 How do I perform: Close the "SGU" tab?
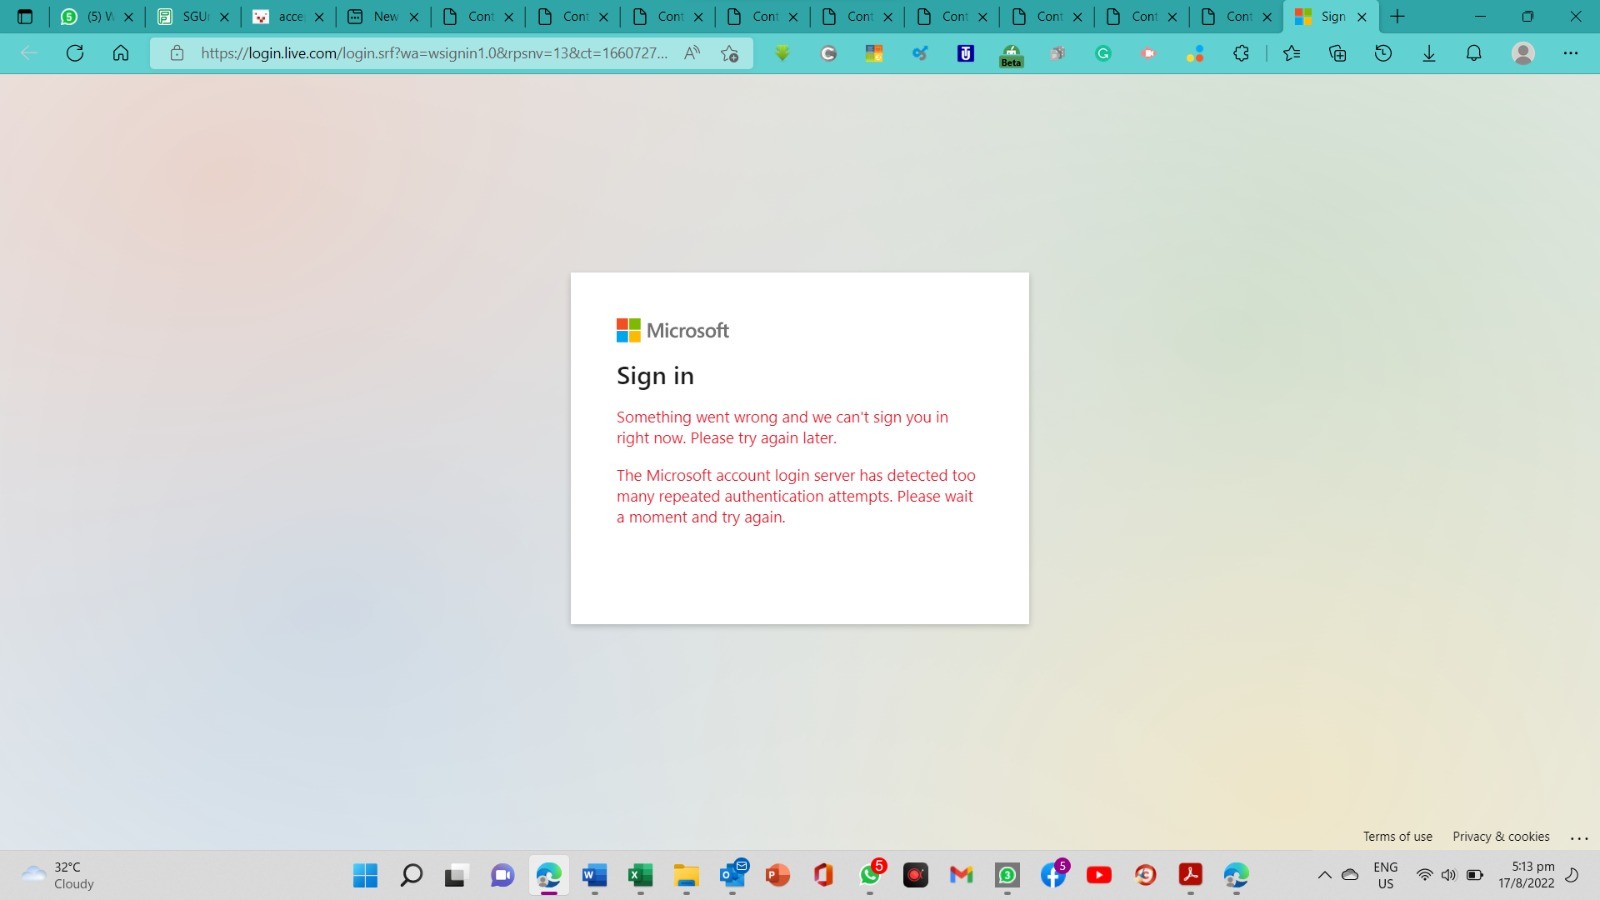[224, 17]
